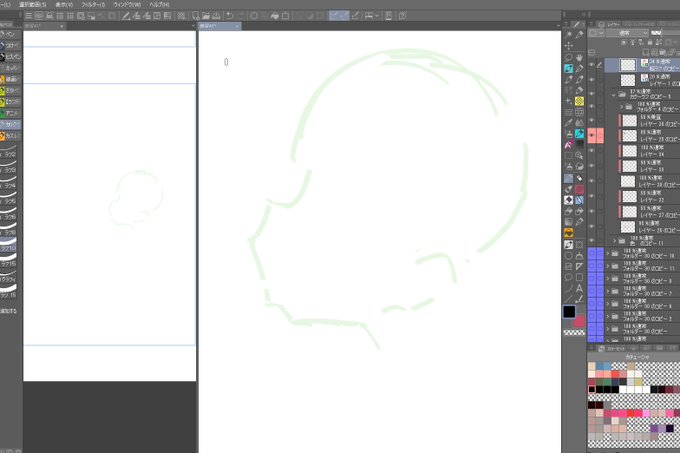Open the help question-mark icon in command bar
680x453 pixels.
coord(402,16)
